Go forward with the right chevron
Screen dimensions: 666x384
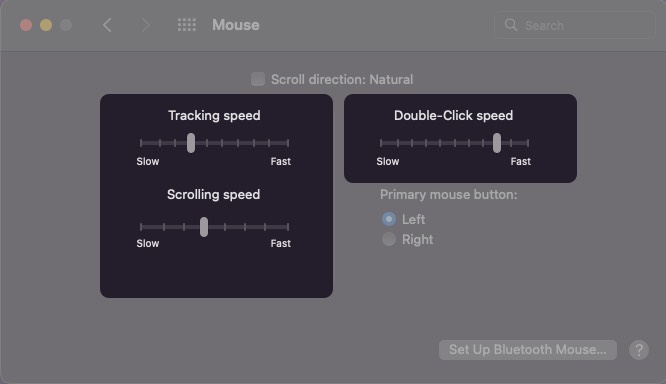click(x=146, y=25)
